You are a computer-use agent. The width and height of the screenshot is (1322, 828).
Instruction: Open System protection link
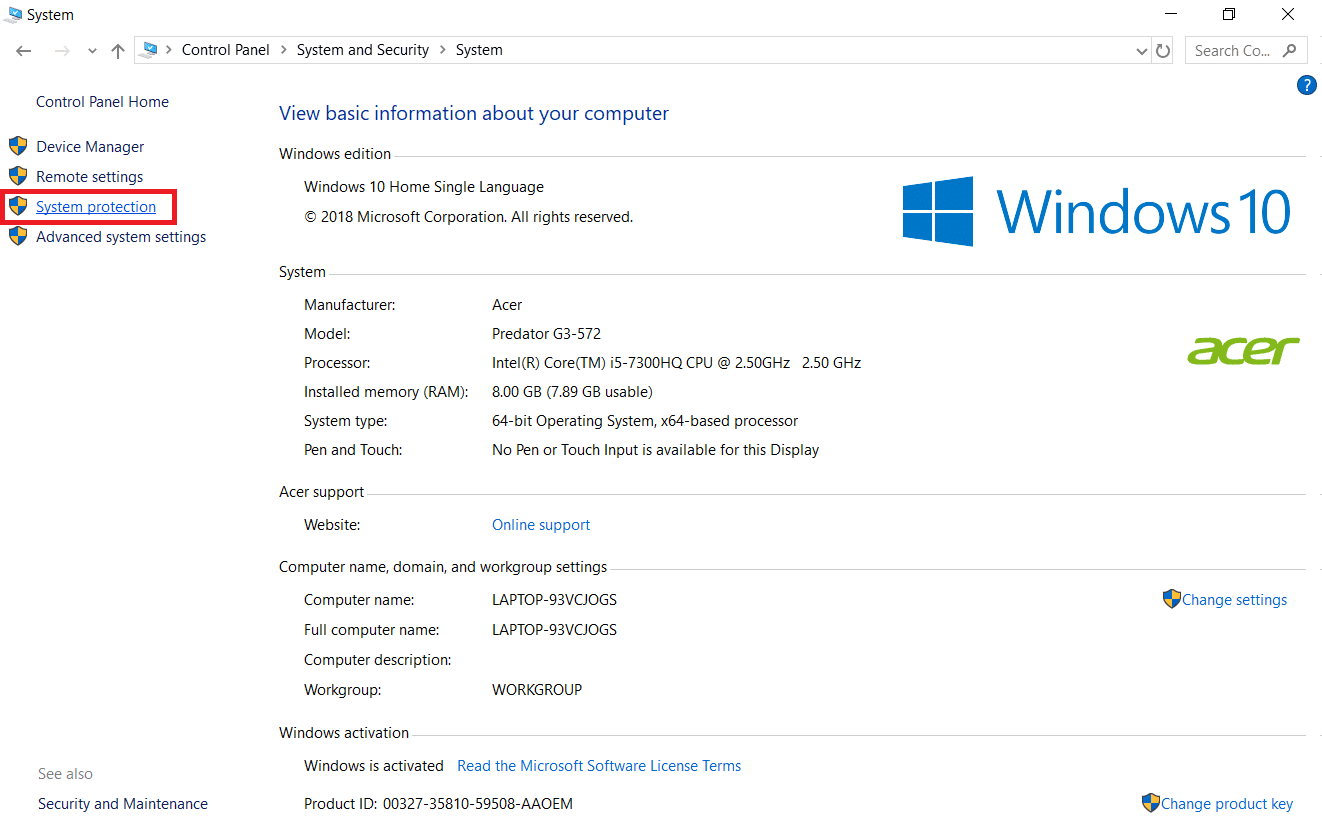pyautogui.click(x=96, y=207)
